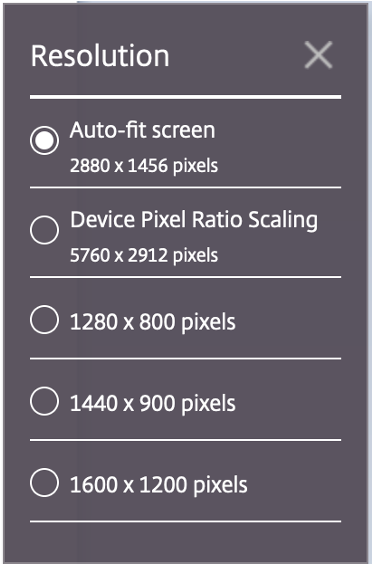Viewport: 372px width, 564px height.
Task: Click the "Resolution" panel heading
Action: click(x=100, y=56)
